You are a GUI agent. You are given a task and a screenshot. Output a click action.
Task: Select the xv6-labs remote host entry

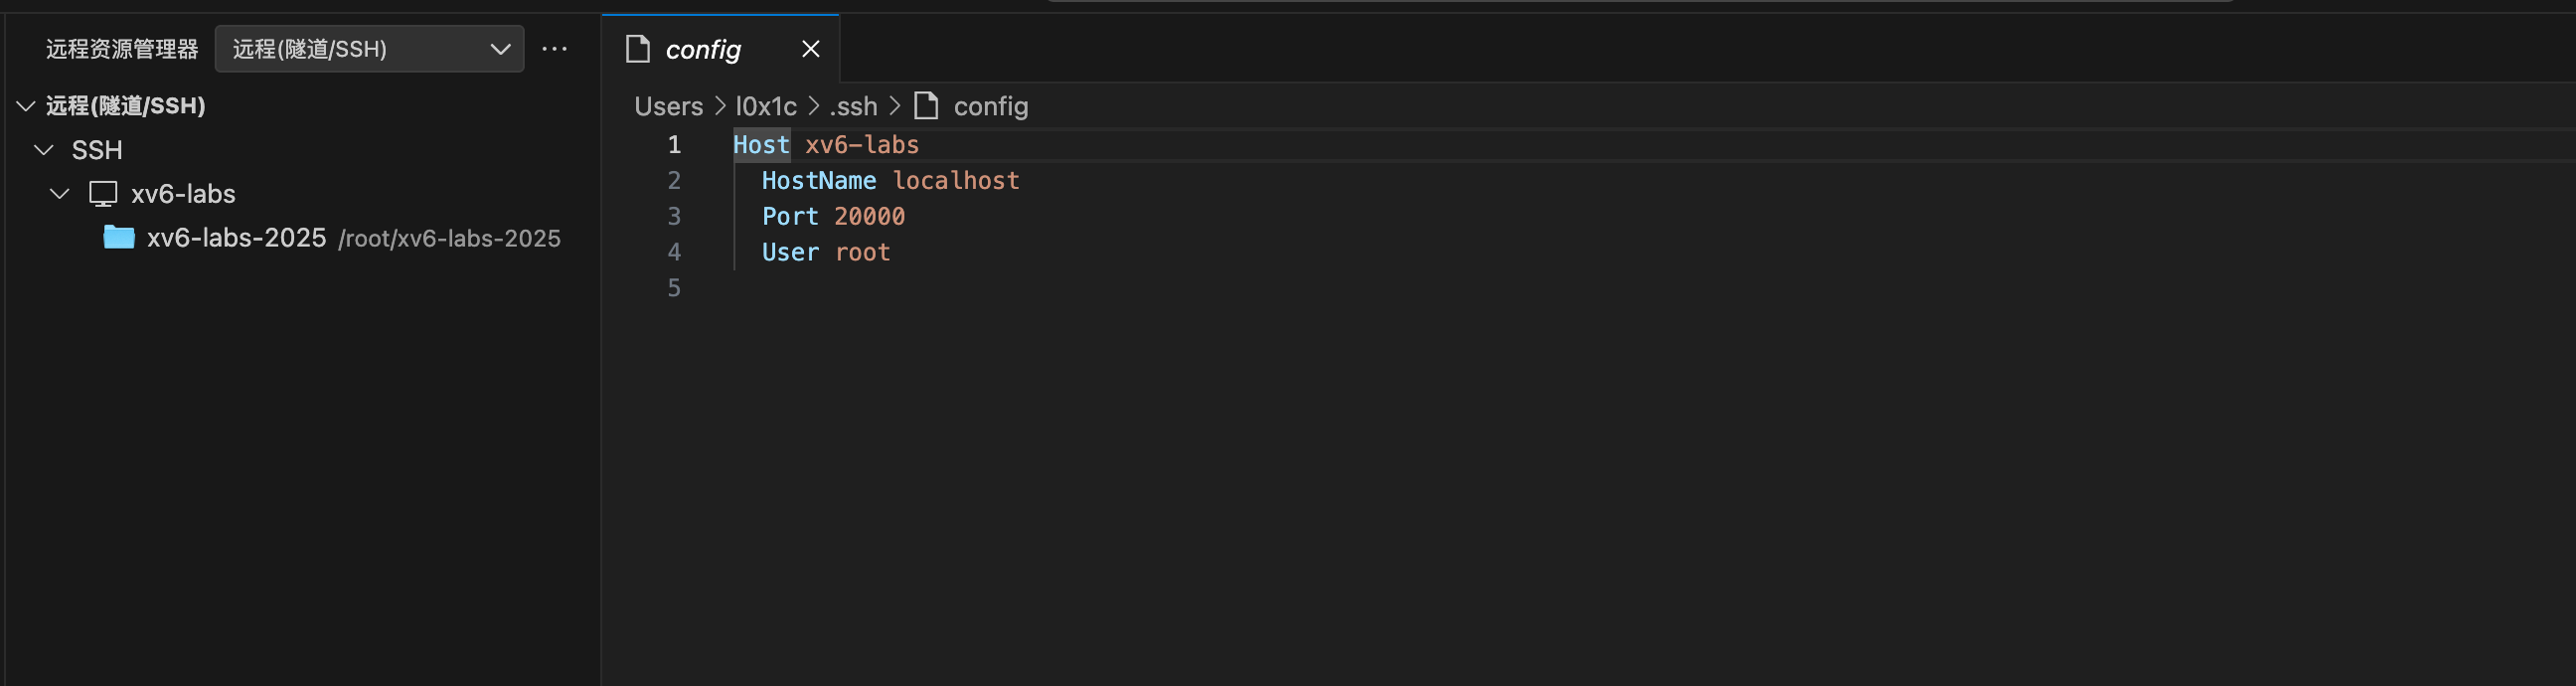(x=184, y=193)
